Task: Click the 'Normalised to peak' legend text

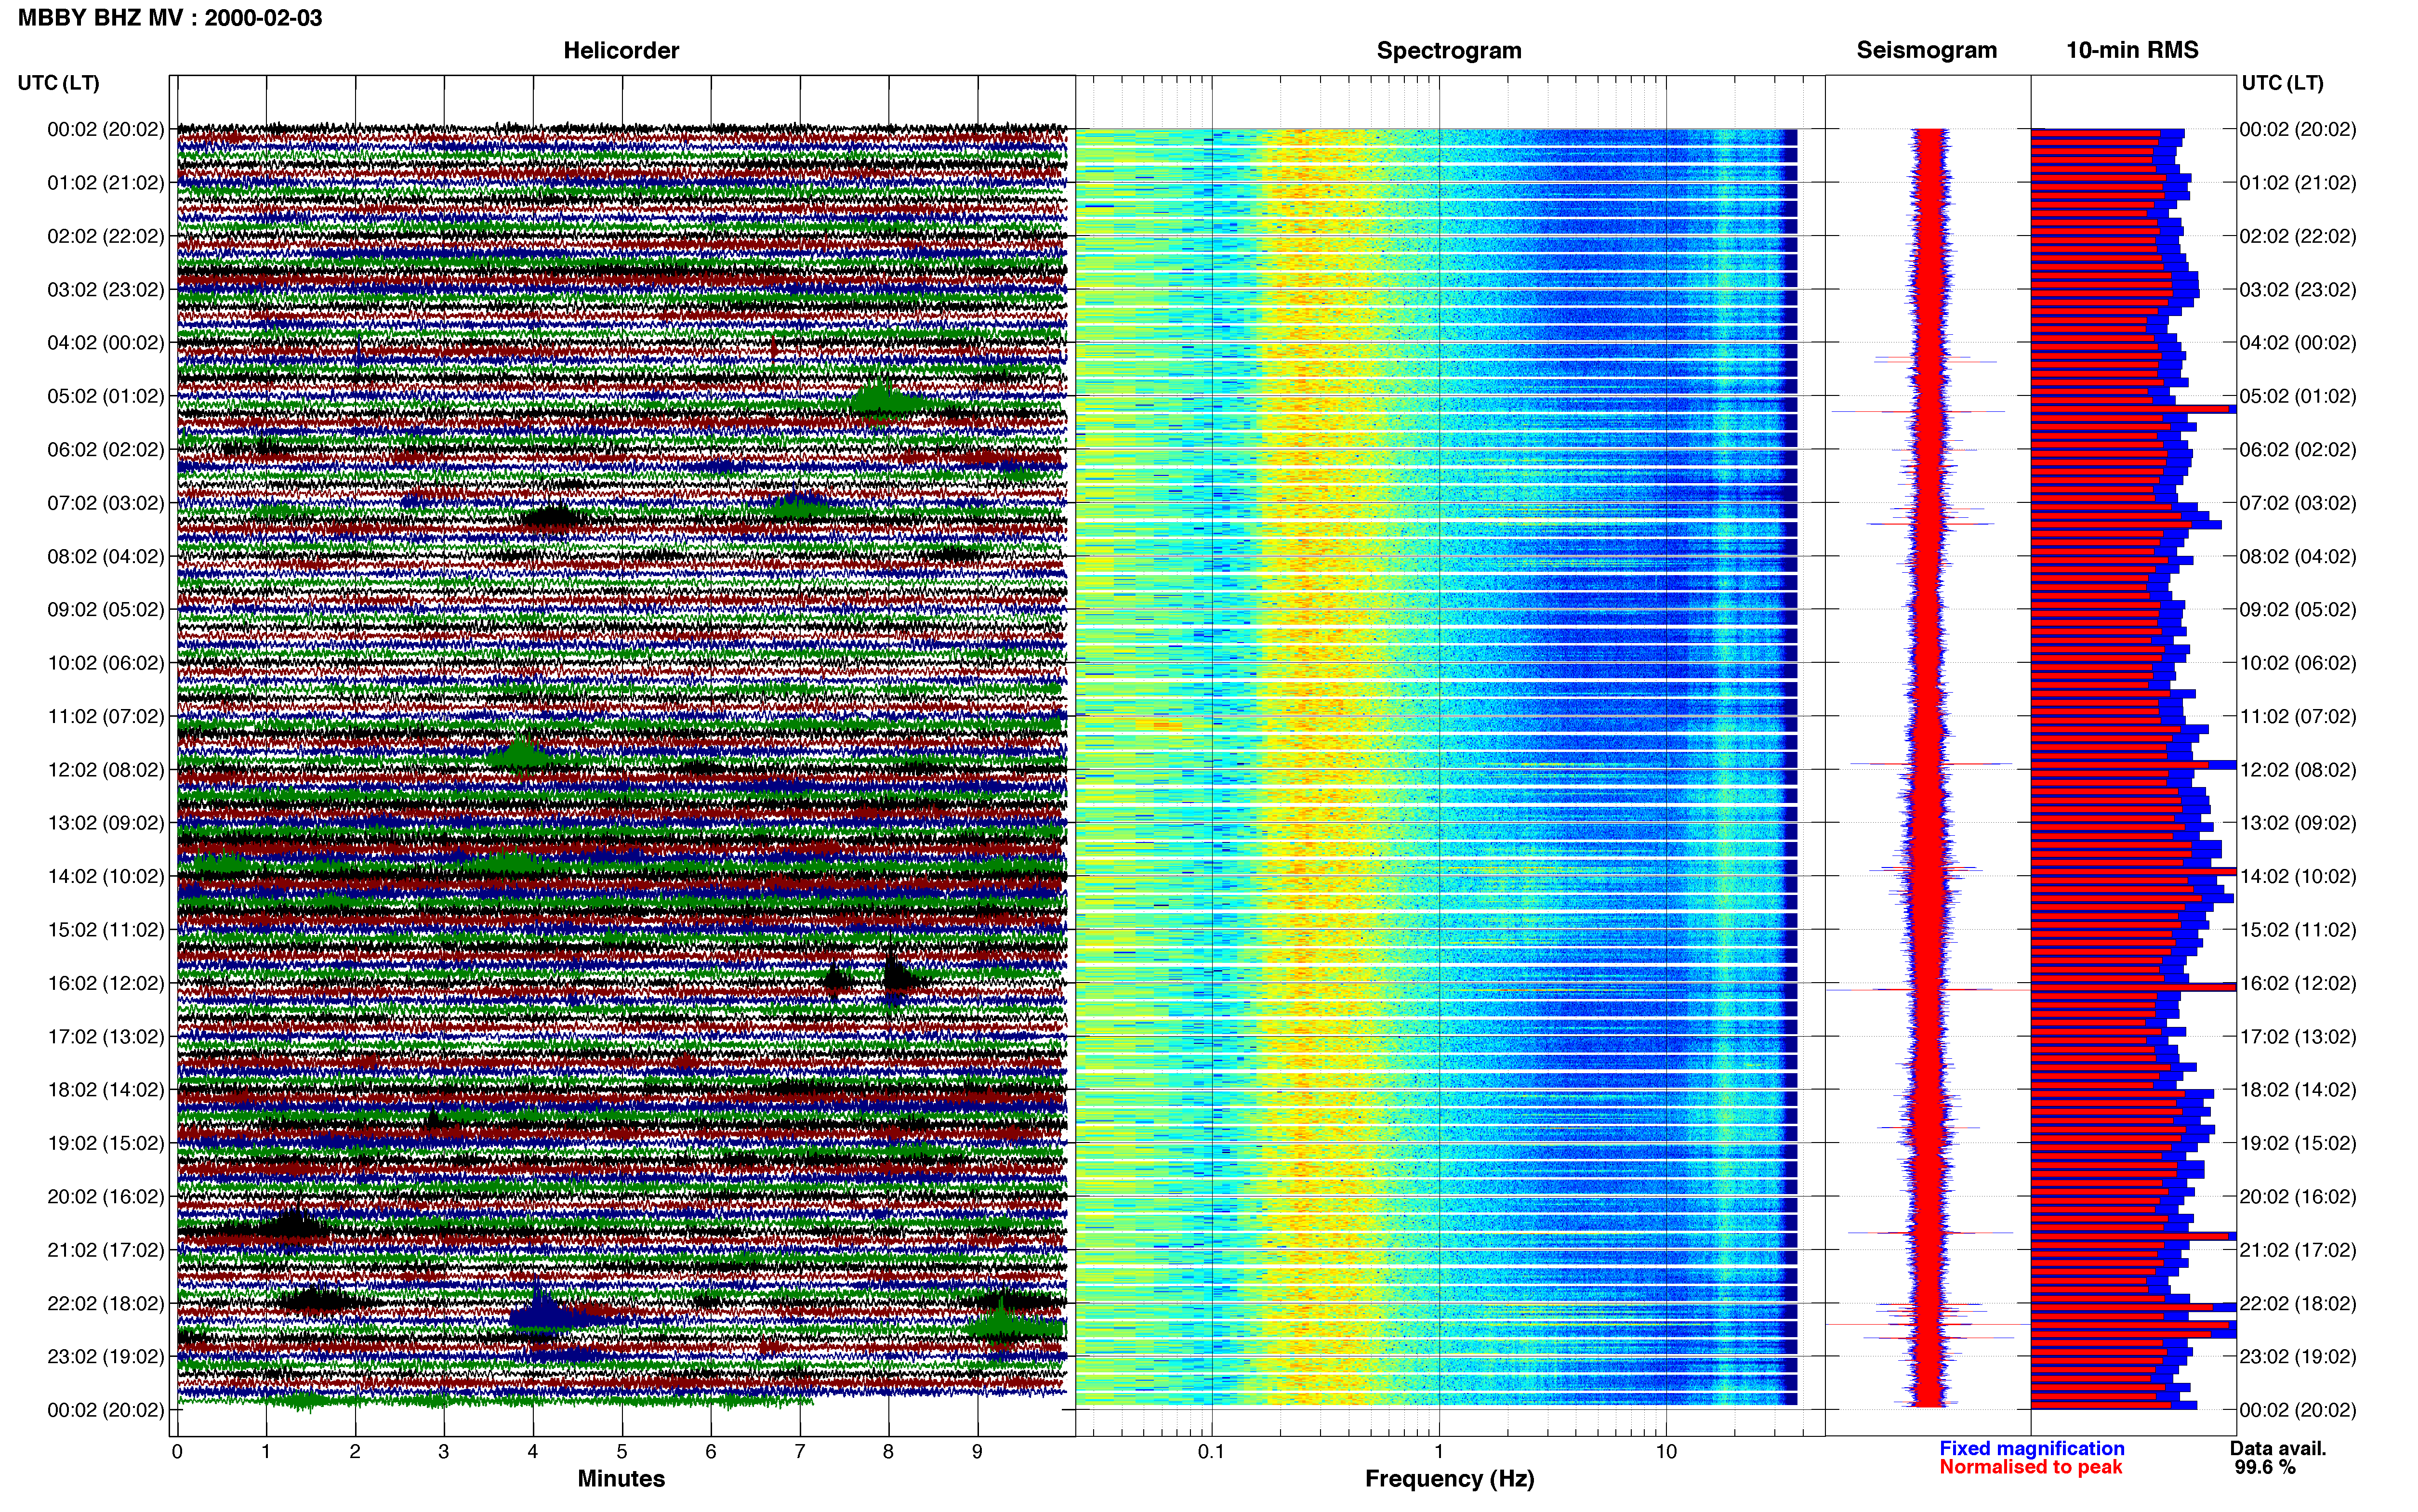Action: pos(2030,1467)
